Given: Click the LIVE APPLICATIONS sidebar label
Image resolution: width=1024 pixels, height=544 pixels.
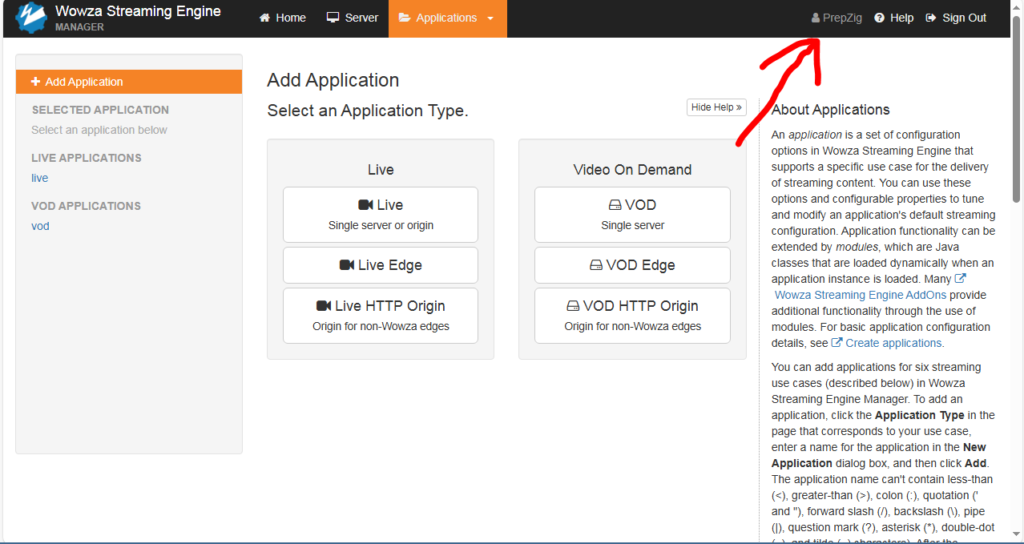Looking at the screenshot, I should tap(86, 157).
